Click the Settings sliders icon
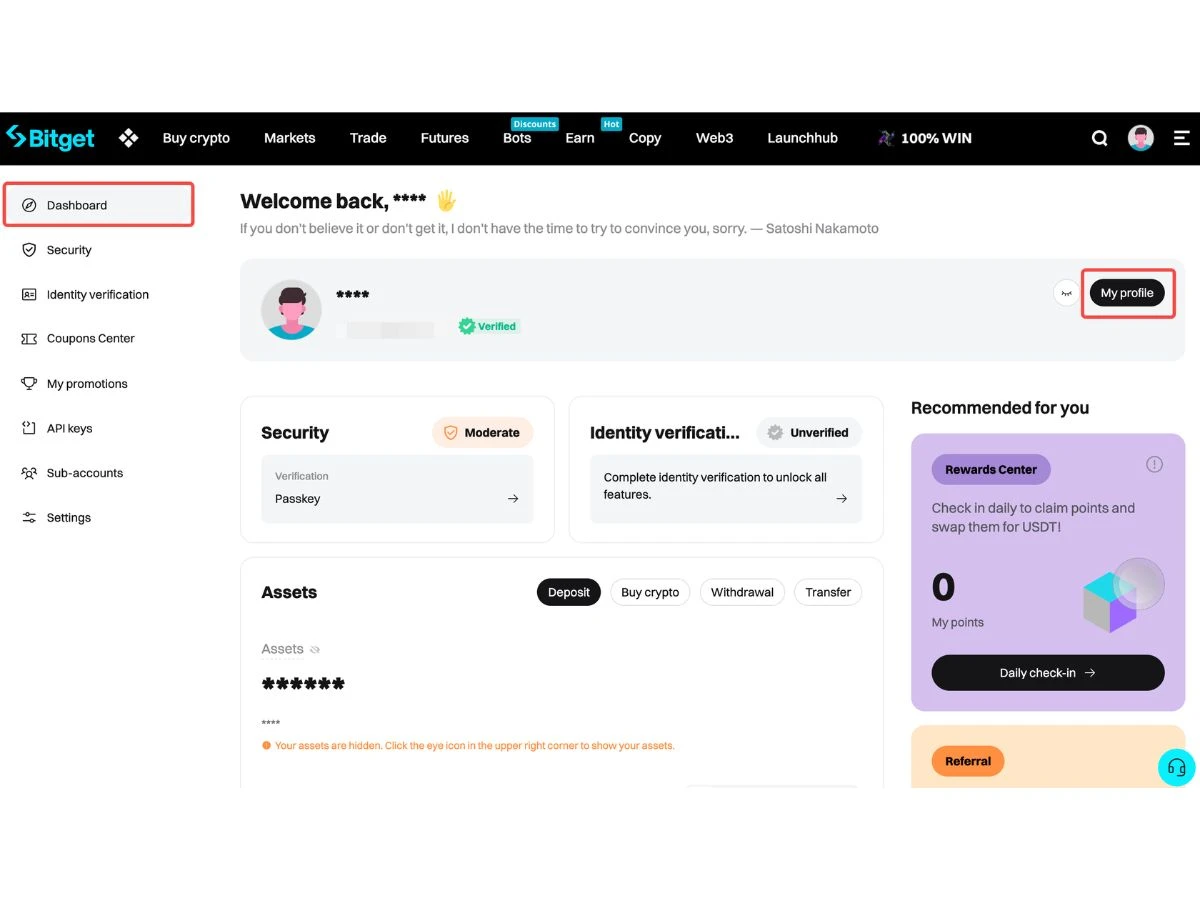 [x=29, y=517]
